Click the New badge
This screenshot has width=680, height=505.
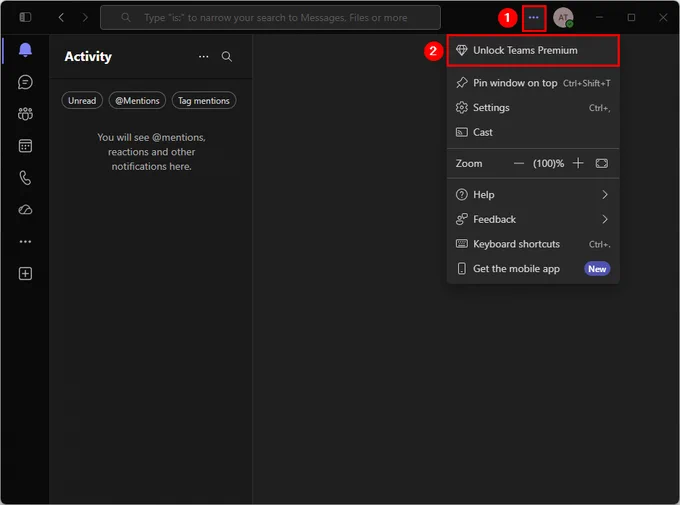pyautogui.click(x=597, y=269)
